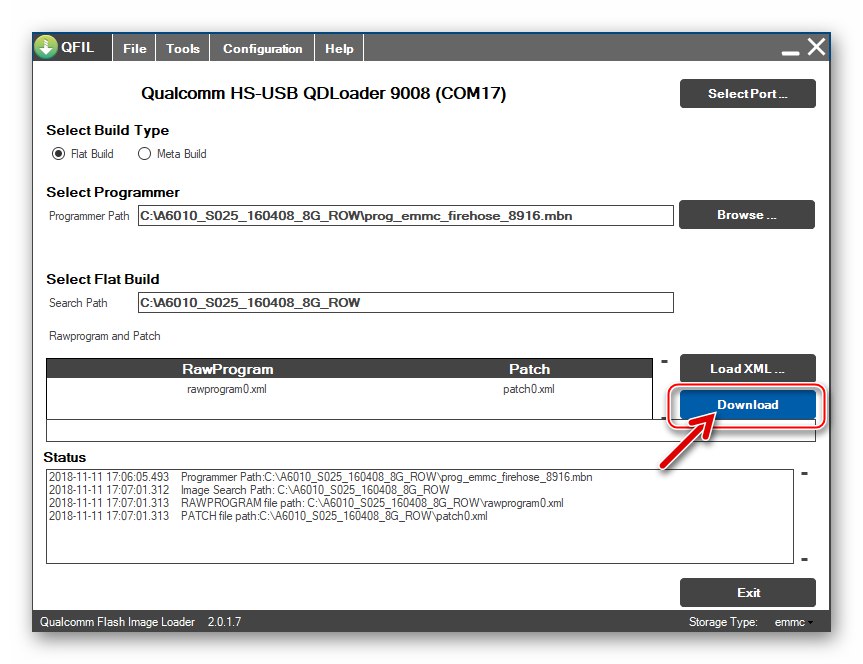The width and height of the screenshot is (863, 664).
Task: Start flashing with the Download button
Action: click(x=747, y=405)
